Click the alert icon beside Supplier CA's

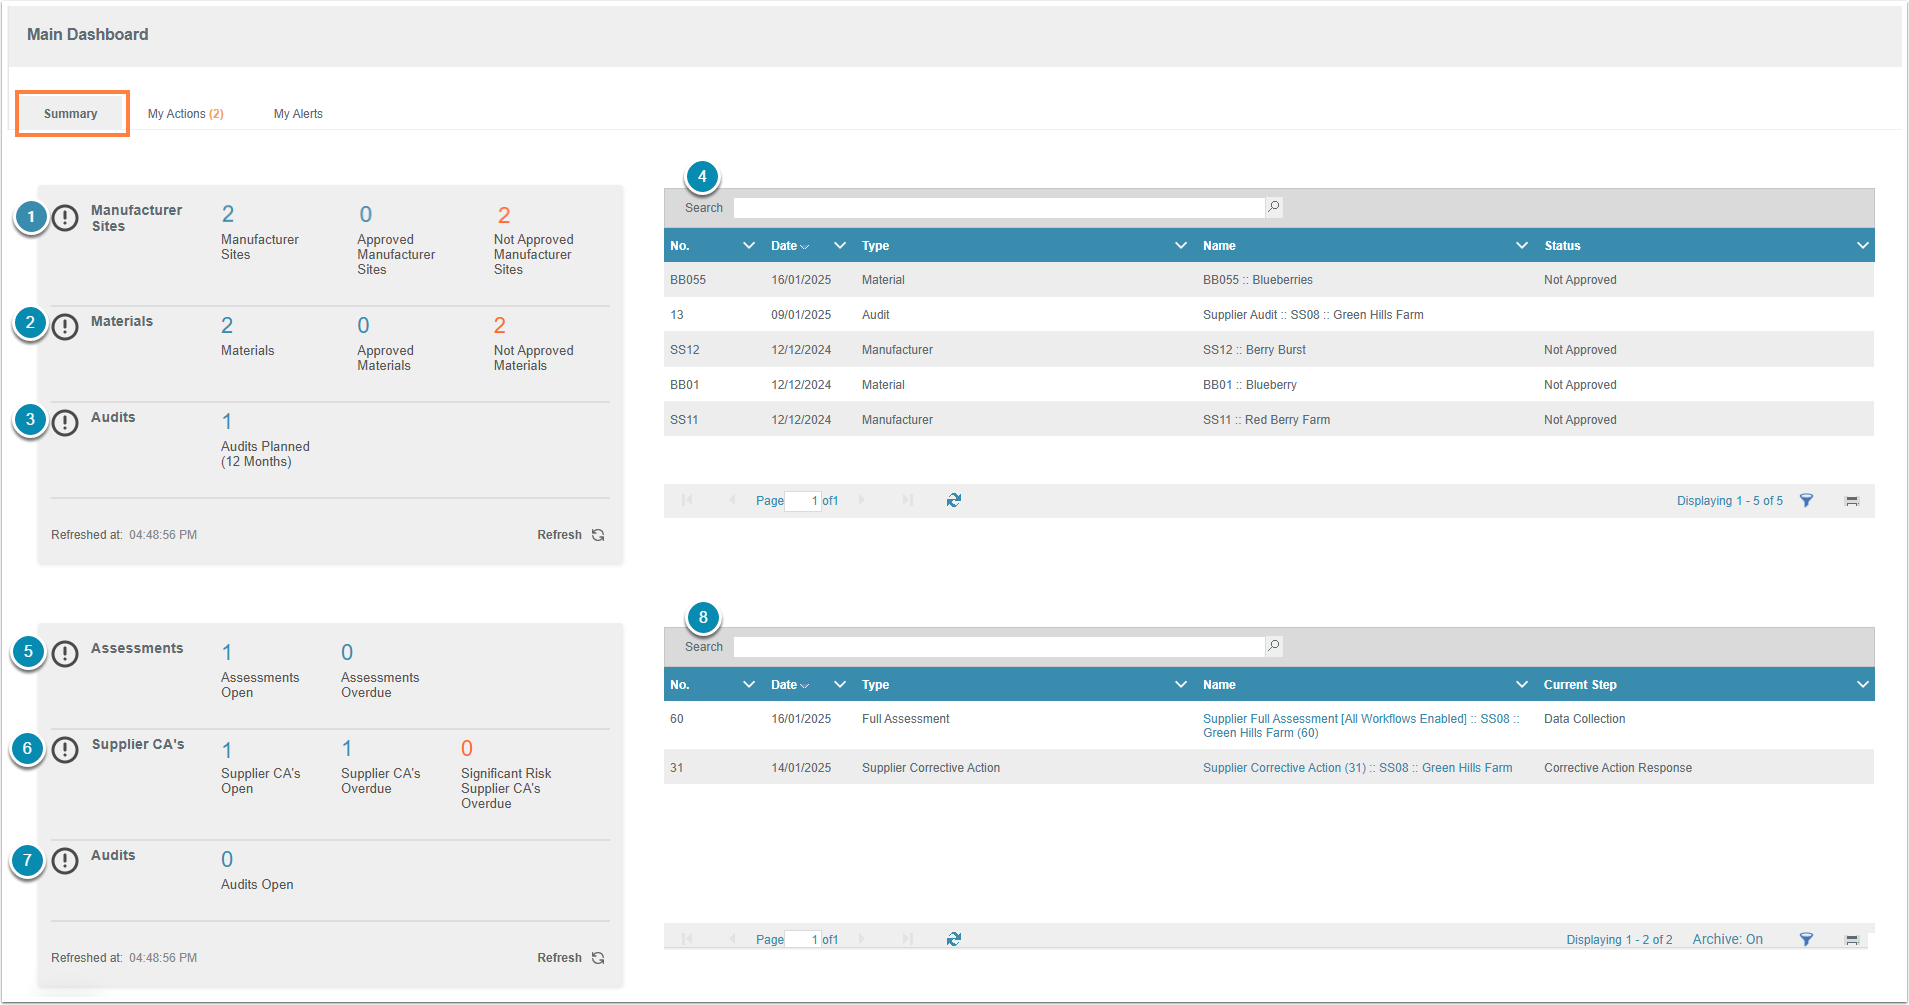click(65, 750)
